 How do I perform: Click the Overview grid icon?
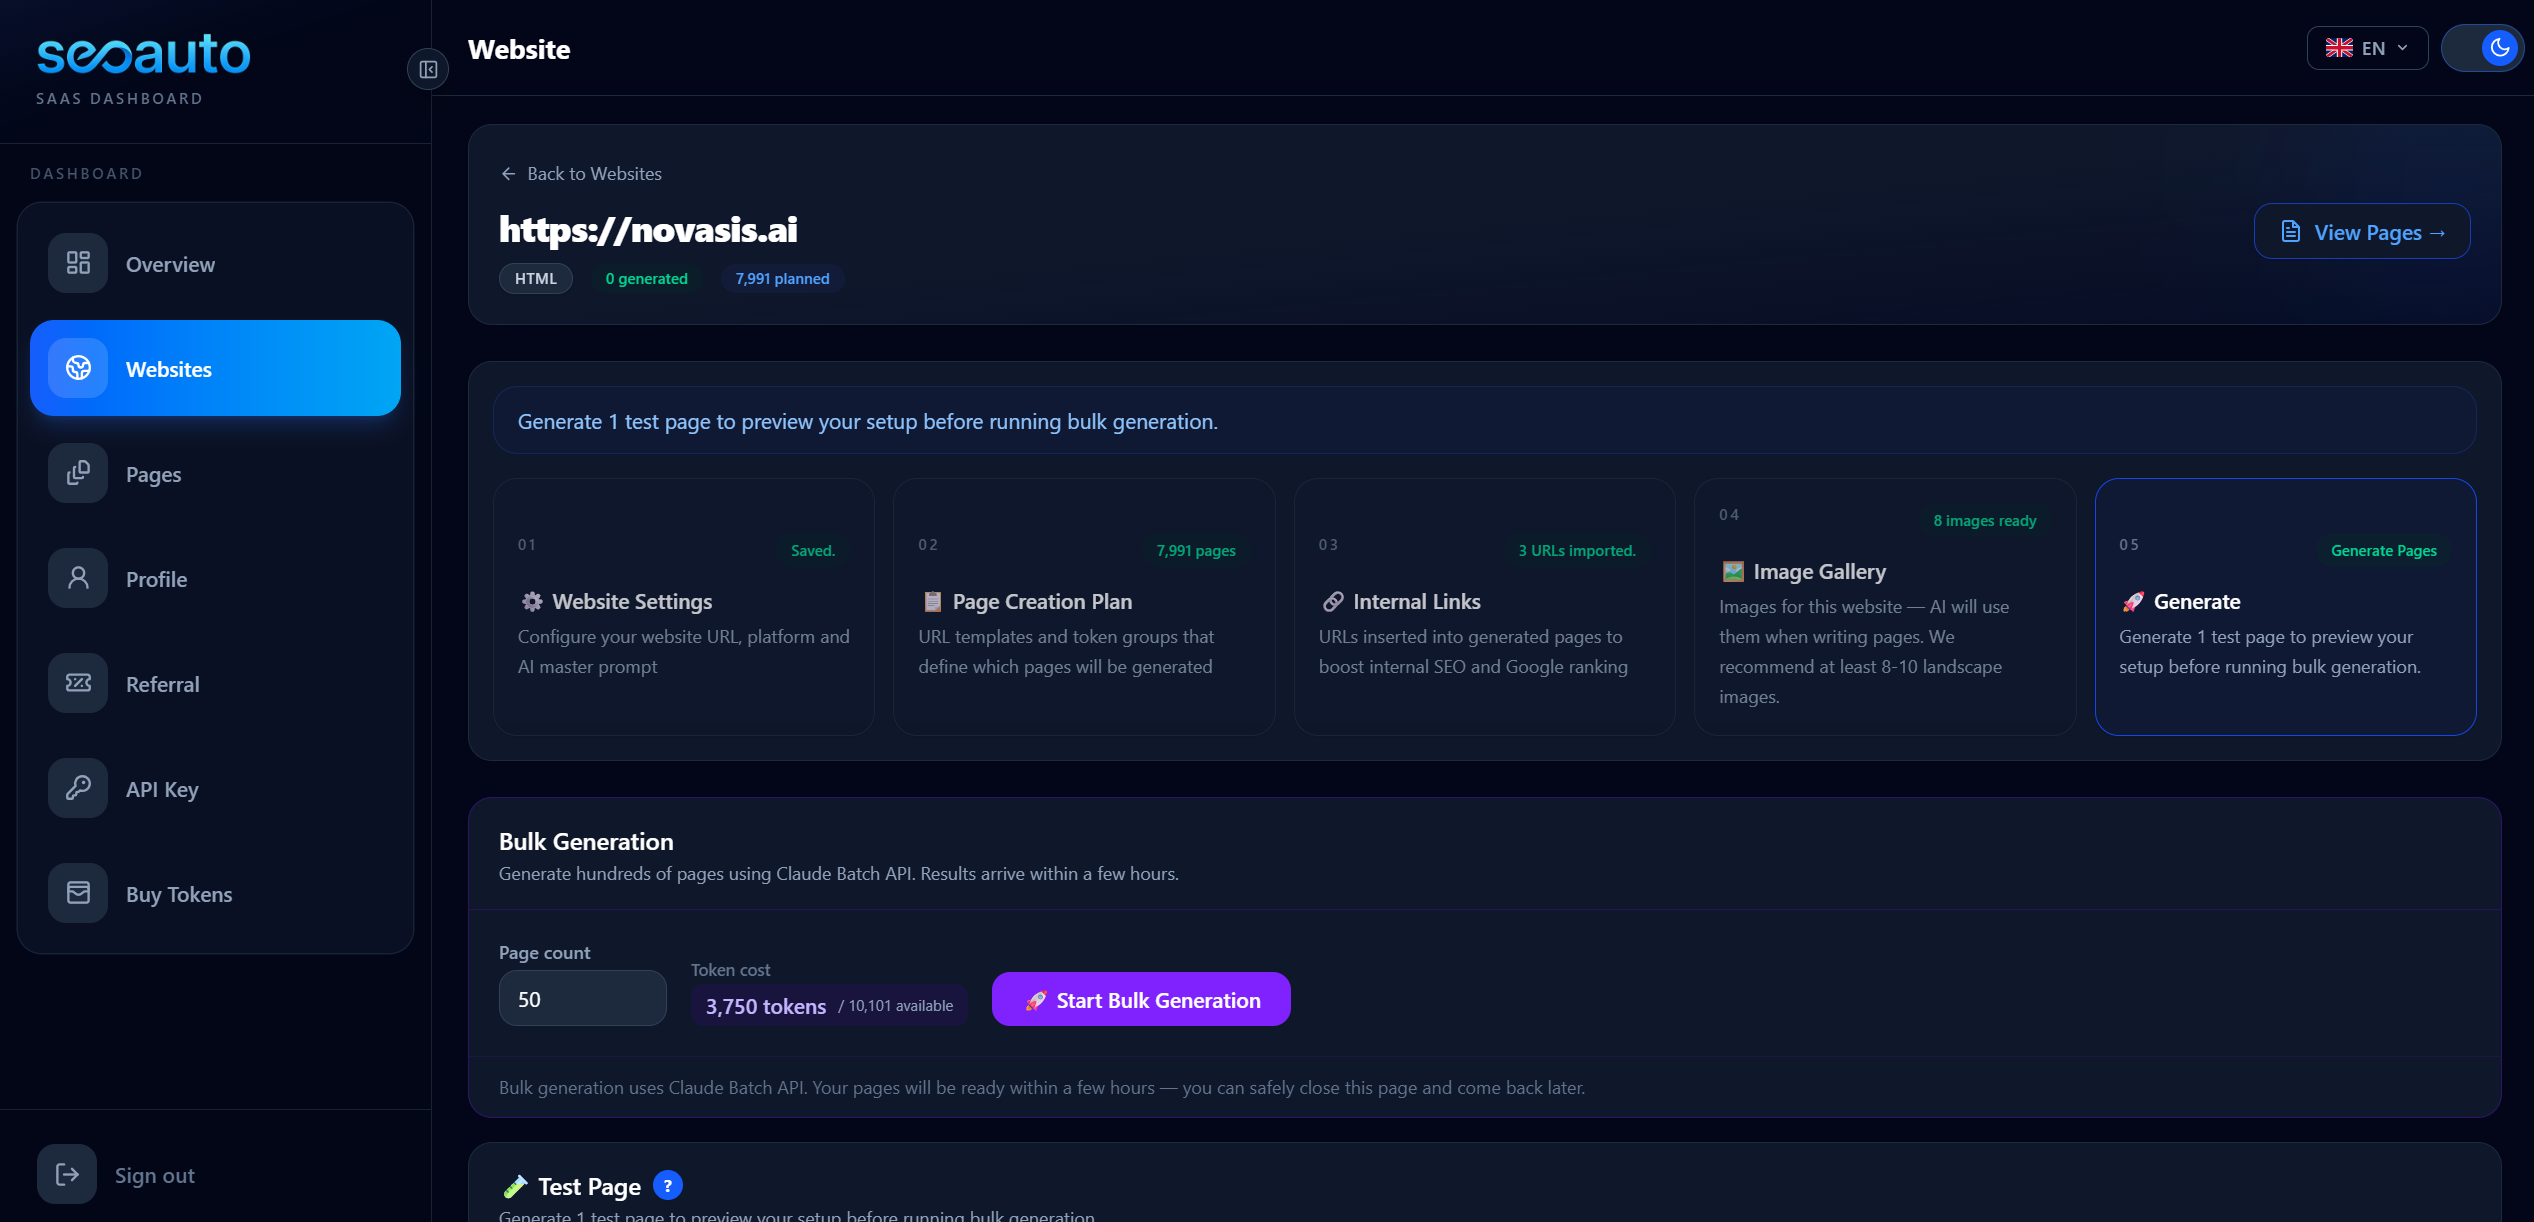[78, 263]
